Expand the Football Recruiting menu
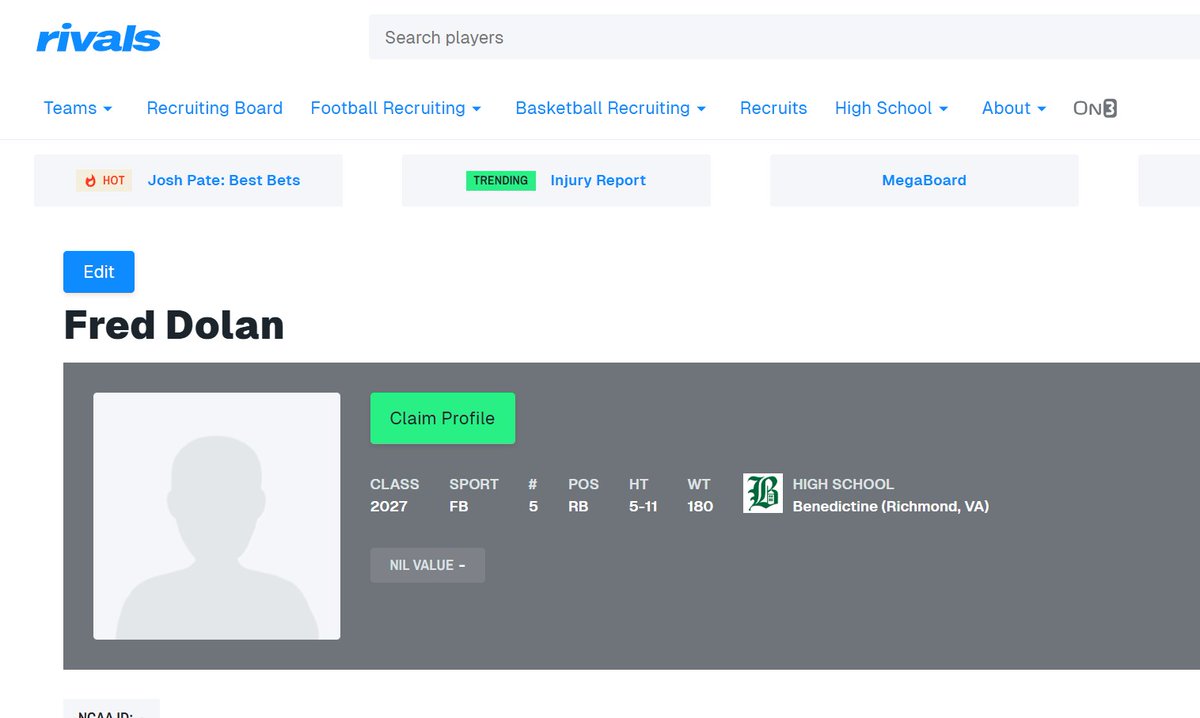Screen dimensions: 1200x718 click(x=396, y=108)
